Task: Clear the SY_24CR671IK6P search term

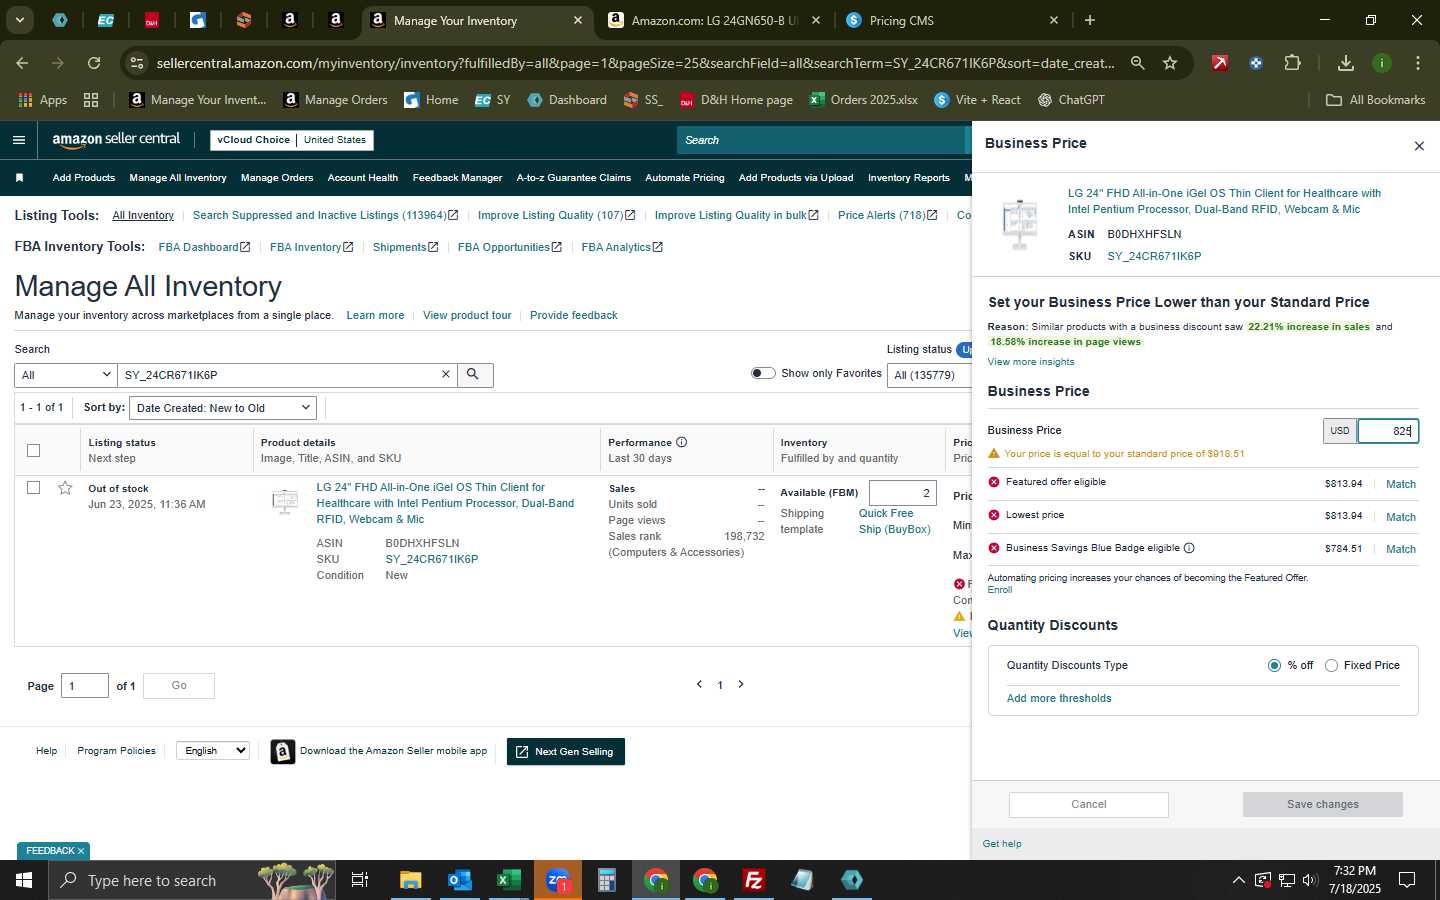Action: click(x=446, y=374)
